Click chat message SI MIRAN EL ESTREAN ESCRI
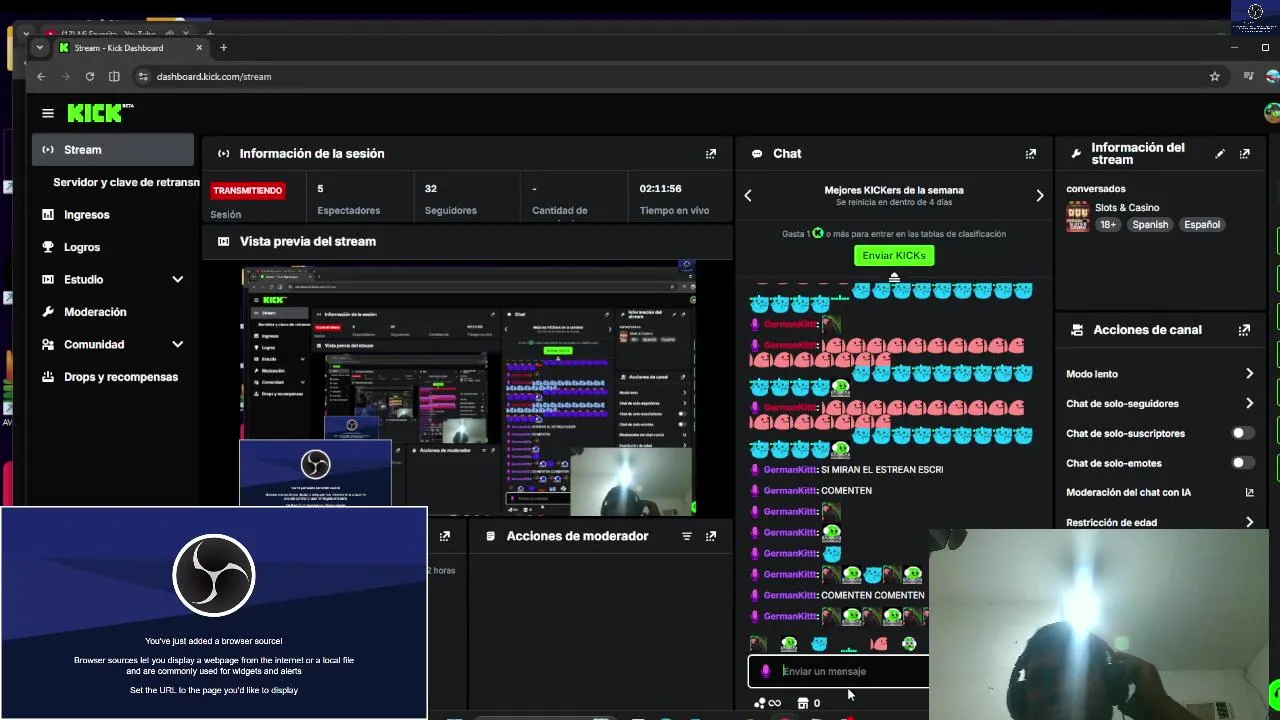 click(881, 469)
